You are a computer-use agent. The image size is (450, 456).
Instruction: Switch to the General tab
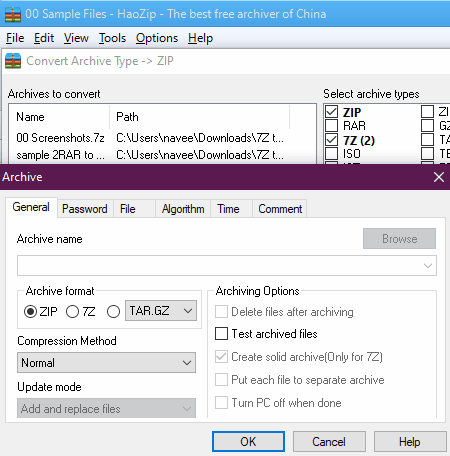(x=31, y=207)
